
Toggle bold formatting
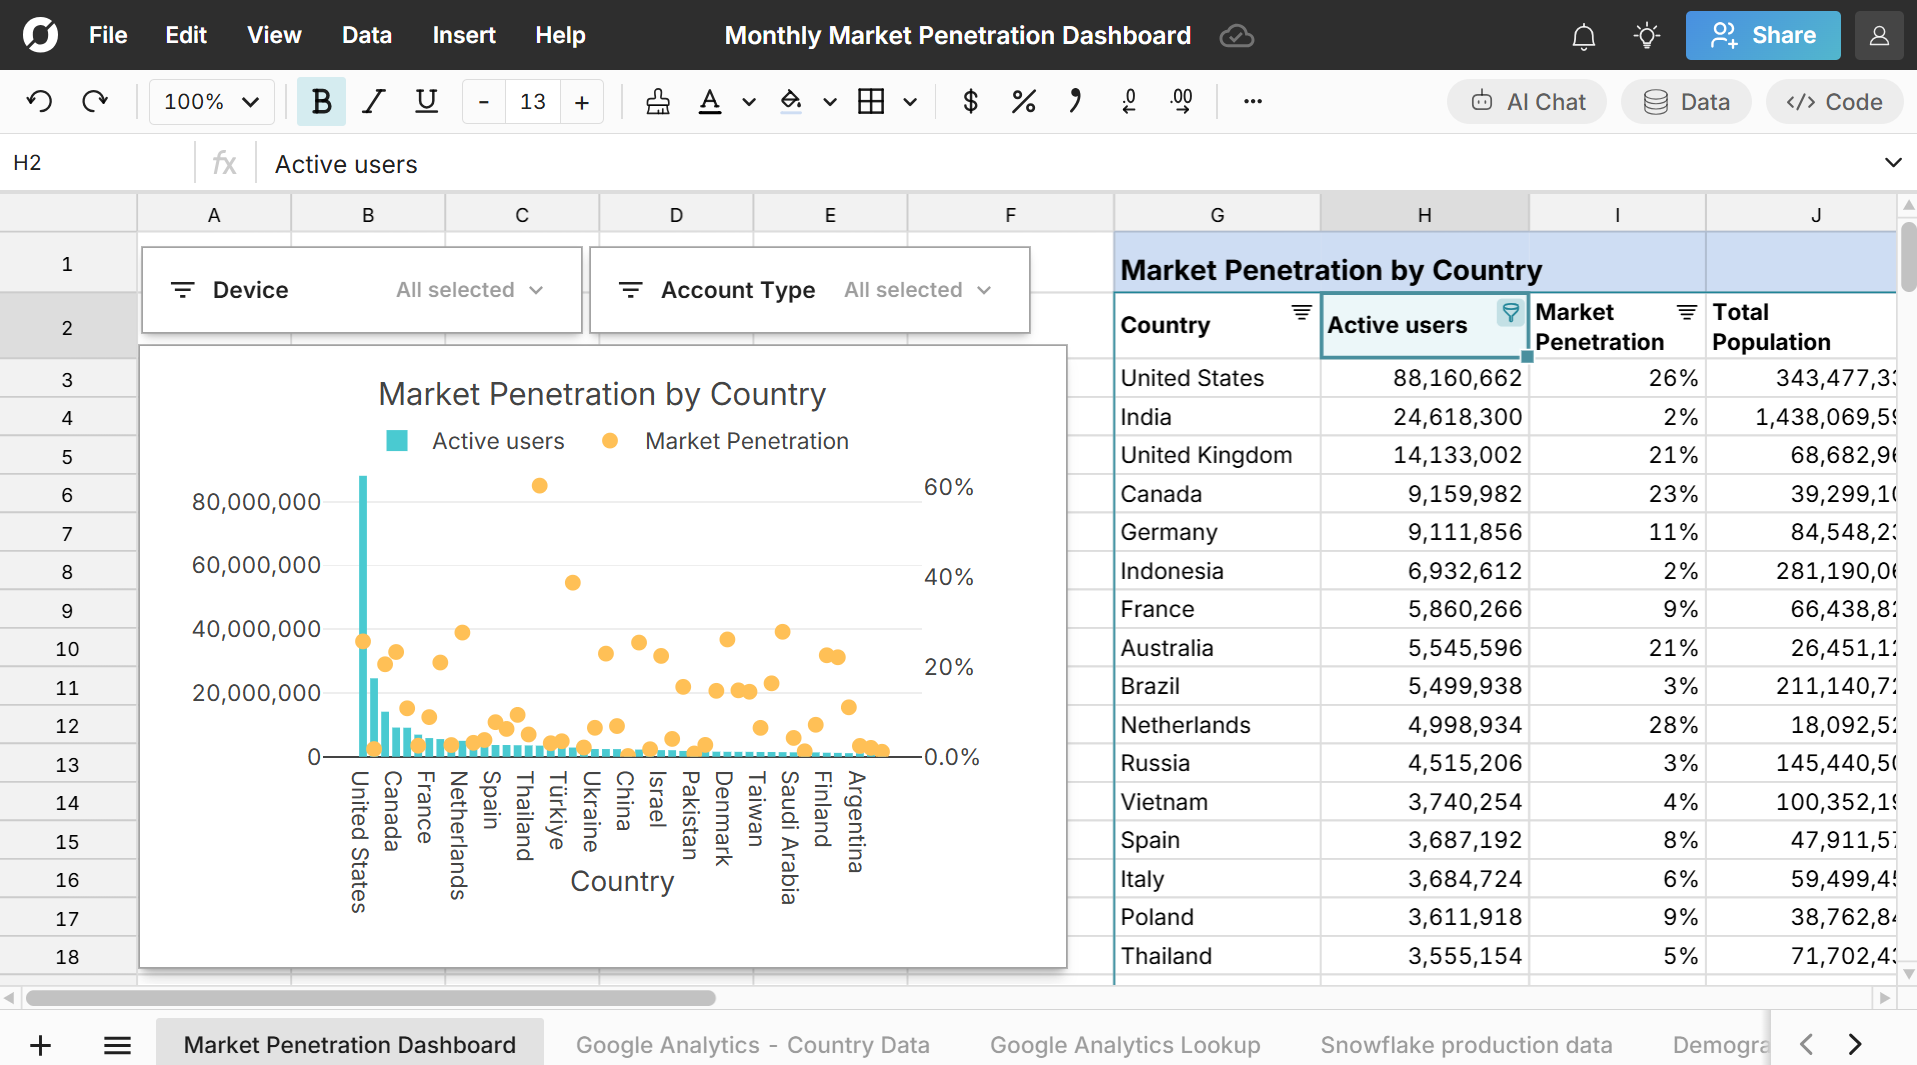click(x=321, y=101)
